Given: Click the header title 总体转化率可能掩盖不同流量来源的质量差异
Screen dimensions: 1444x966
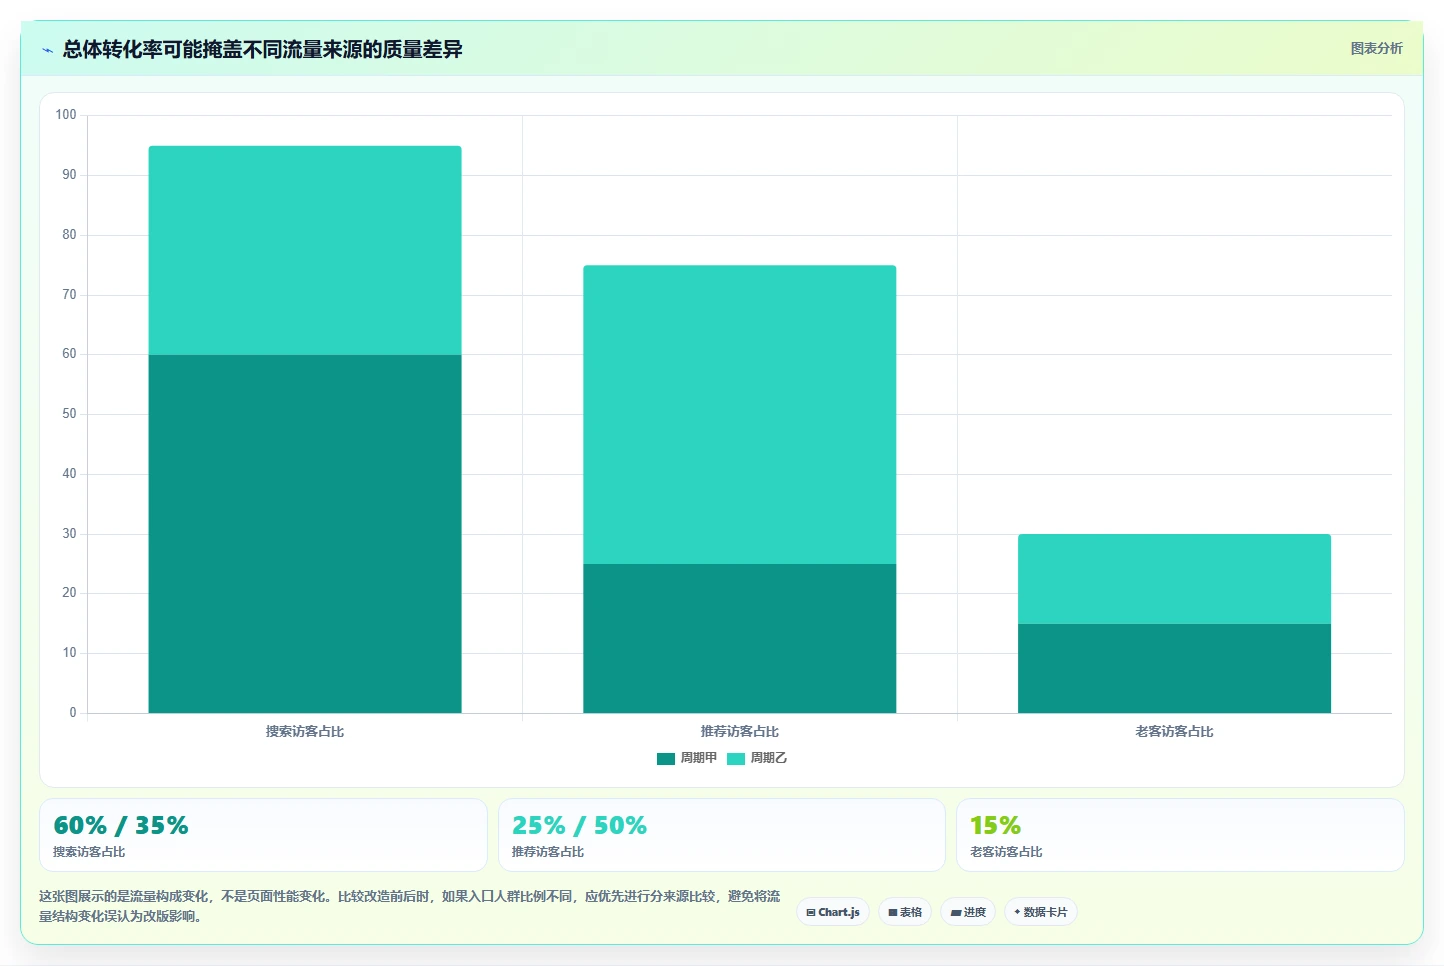Looking at the screenshot, I should (x=263, y=50).
